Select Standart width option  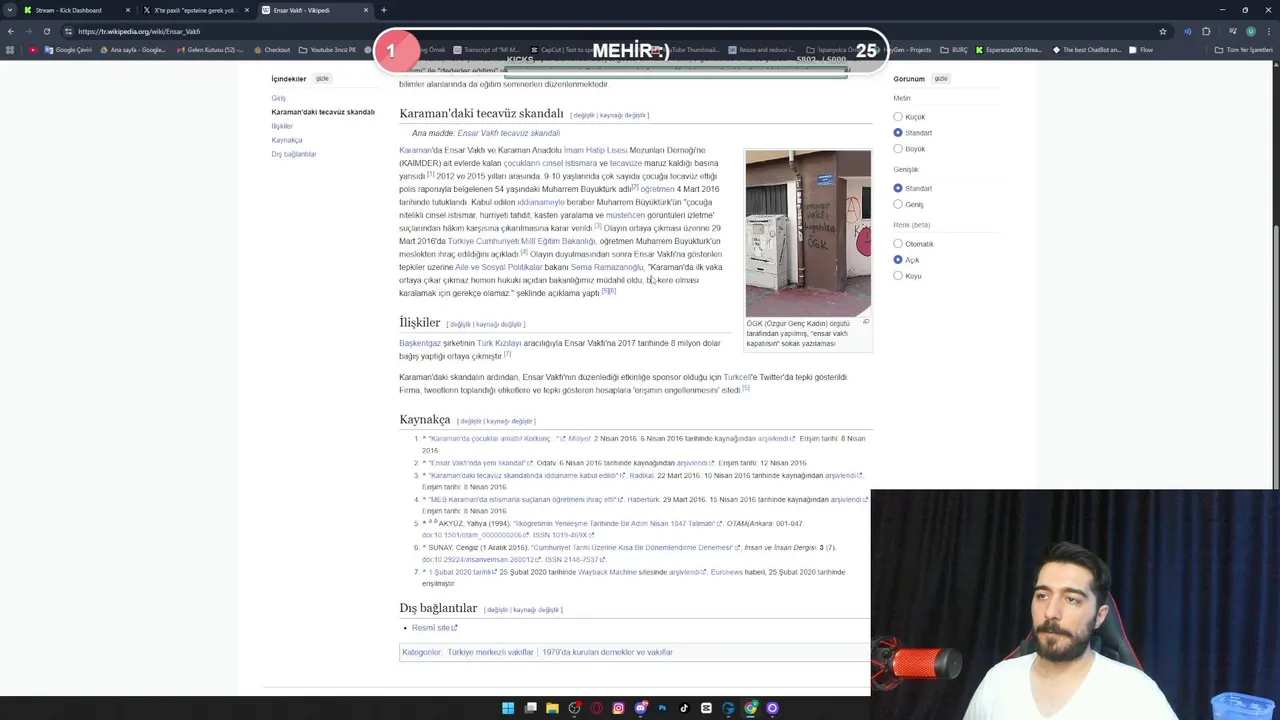tap(898, 188)
